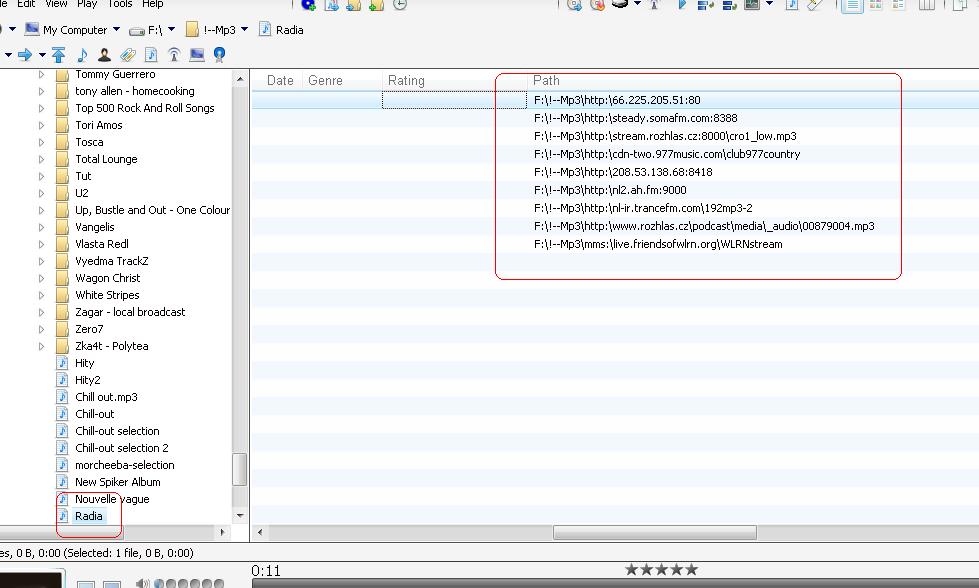
Task: Sort by the Genre column header
Action: [x=325, y=80]
